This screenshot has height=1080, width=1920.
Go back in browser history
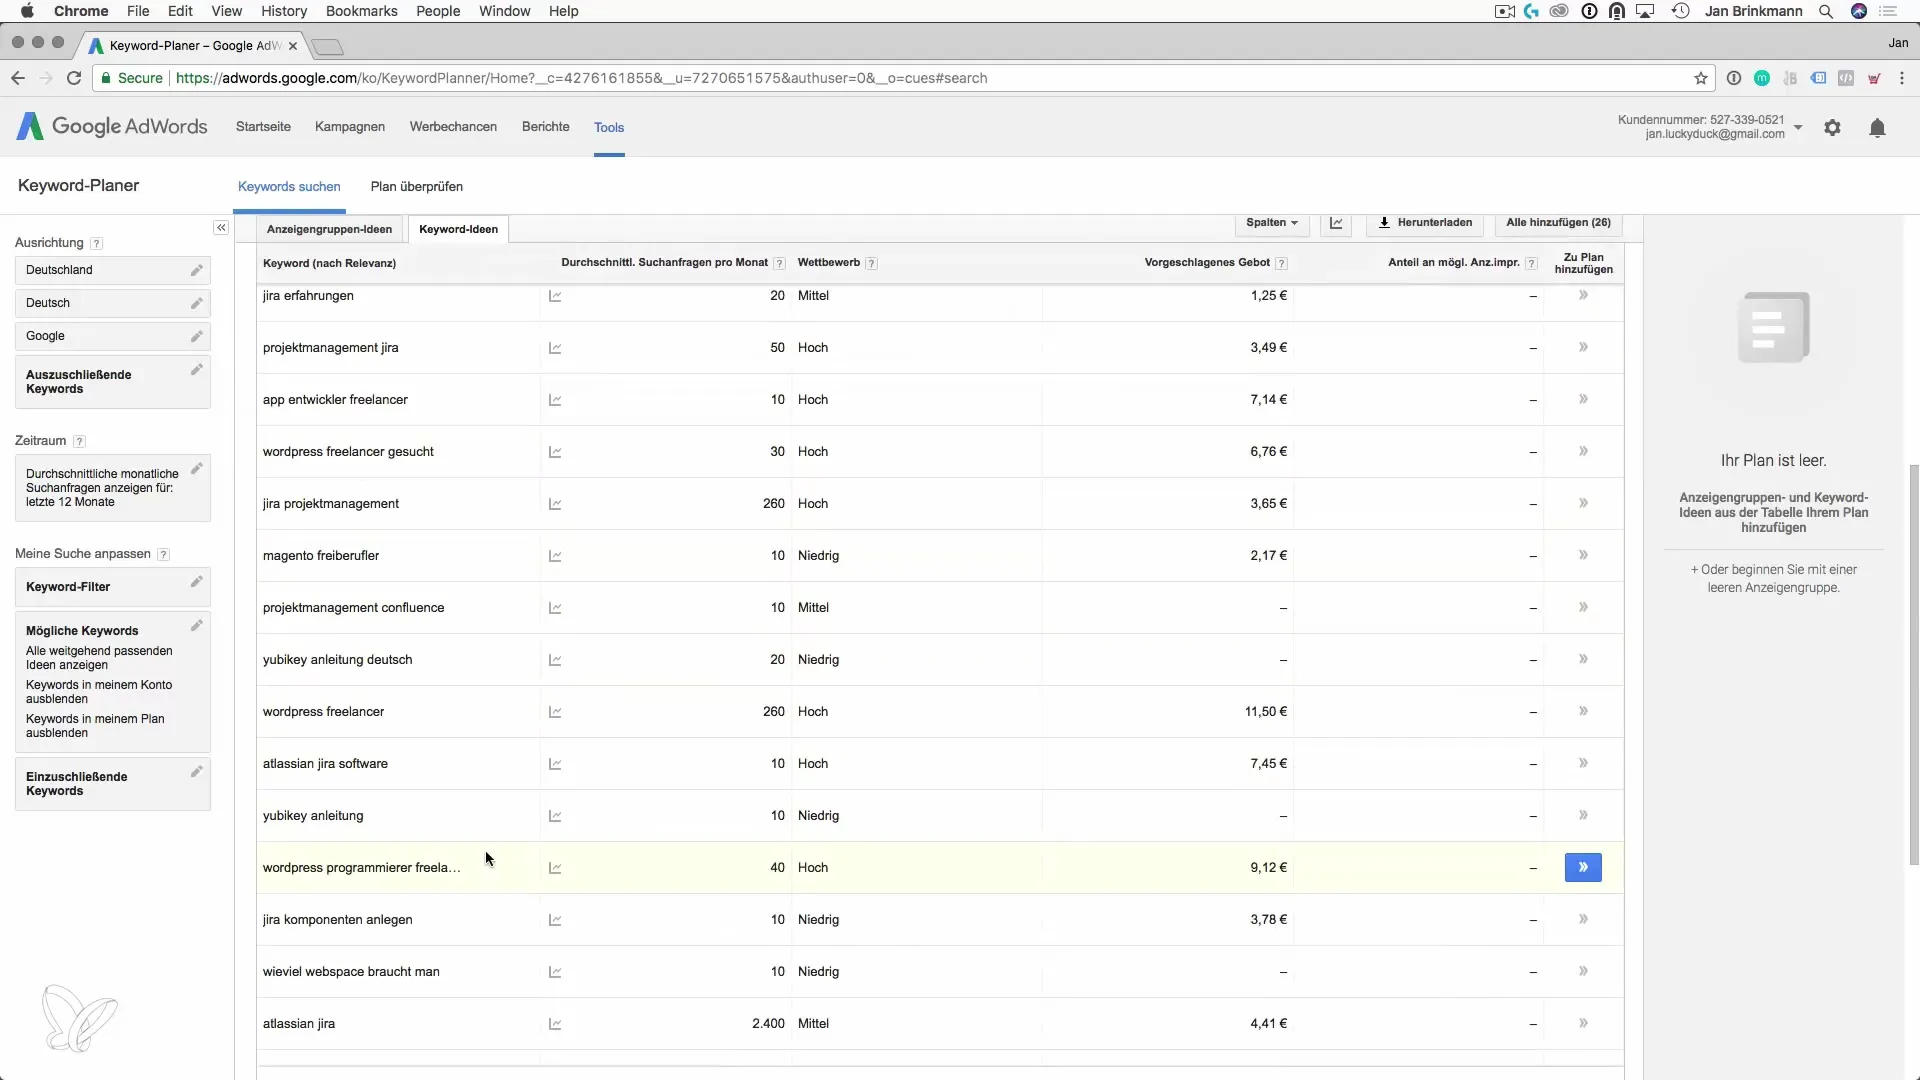pyautogui.click(x=18, y=78)
